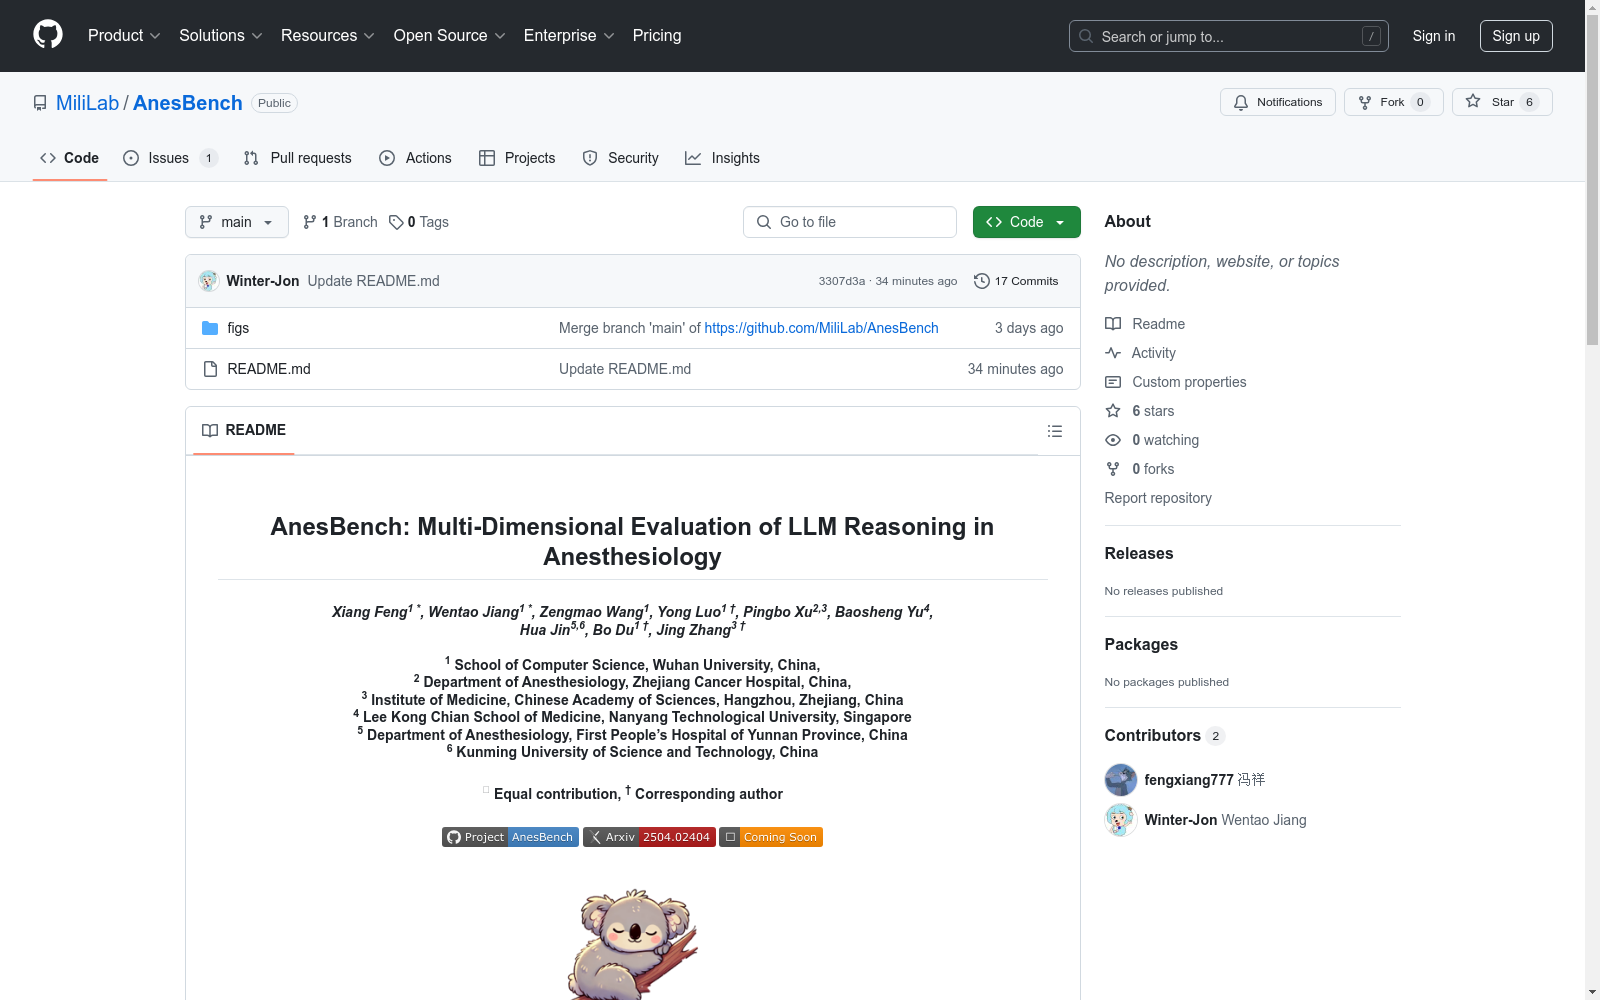Viewport: 1600px width, 1000px height.
Task: Click the Sign in link
Action: pyautogui.click(x=1434, y=36)
